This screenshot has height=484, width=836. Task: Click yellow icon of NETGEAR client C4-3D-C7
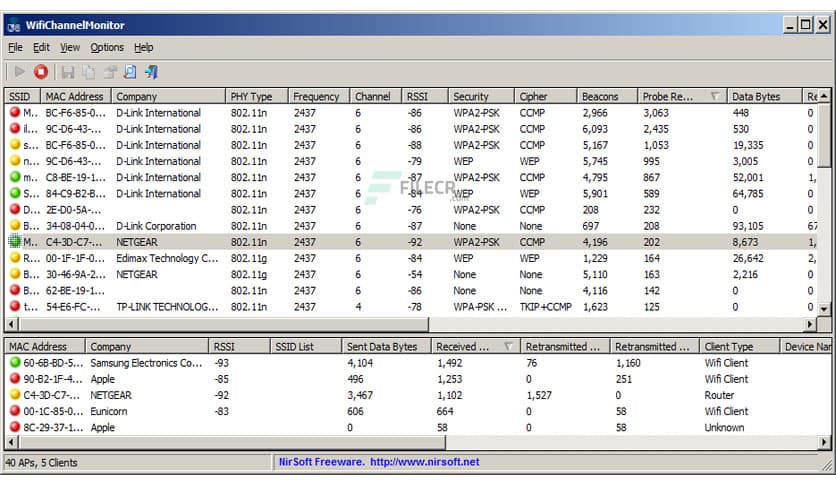[15, 394]
